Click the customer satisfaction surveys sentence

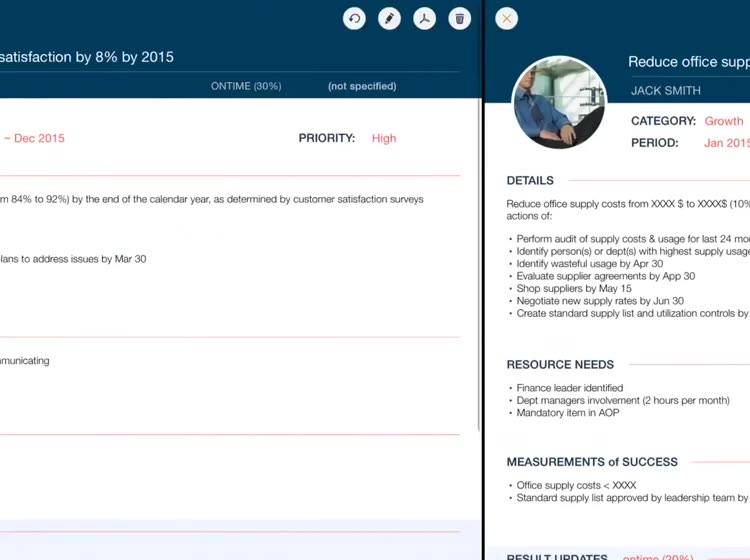tap(212, 199)
